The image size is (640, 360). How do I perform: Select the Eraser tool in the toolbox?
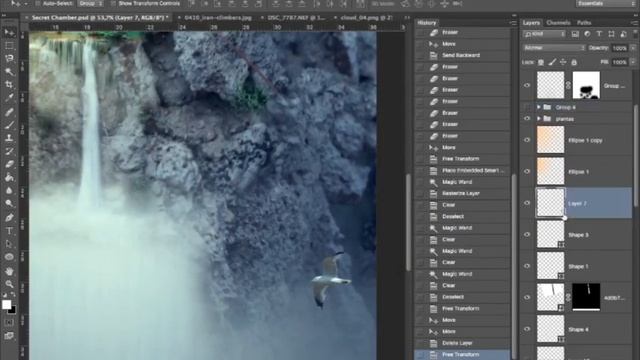(x=9, y=164)
